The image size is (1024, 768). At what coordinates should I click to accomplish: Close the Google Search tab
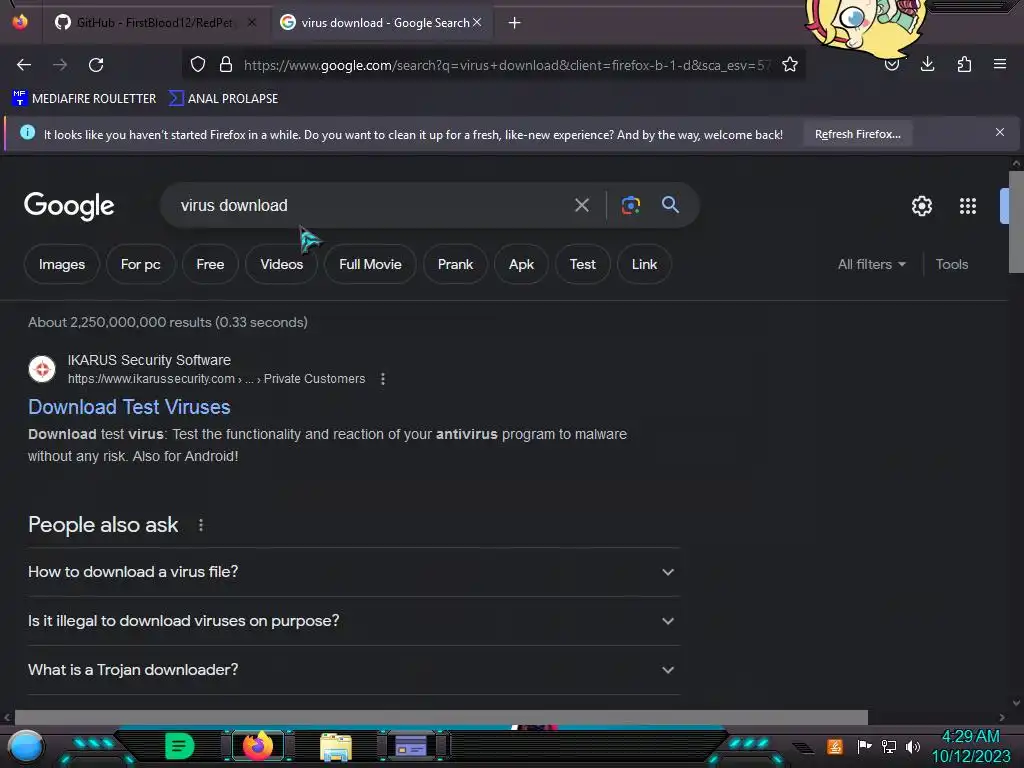(477, 22)
